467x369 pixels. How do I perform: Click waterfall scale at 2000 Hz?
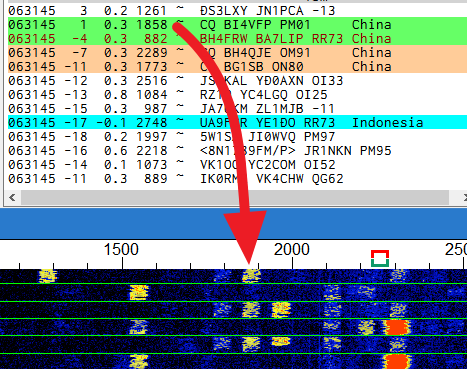point(292,250)
